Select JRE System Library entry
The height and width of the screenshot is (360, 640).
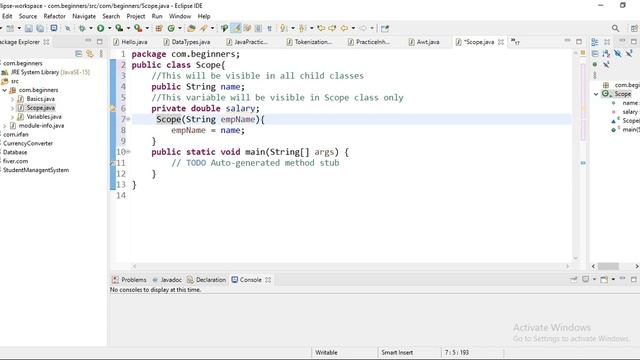[46, 72]
